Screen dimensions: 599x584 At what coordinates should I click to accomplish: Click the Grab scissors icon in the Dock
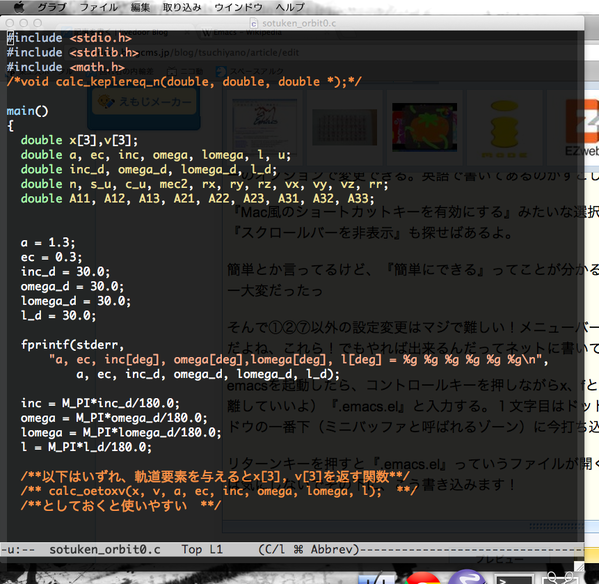[x=559, y=578]
